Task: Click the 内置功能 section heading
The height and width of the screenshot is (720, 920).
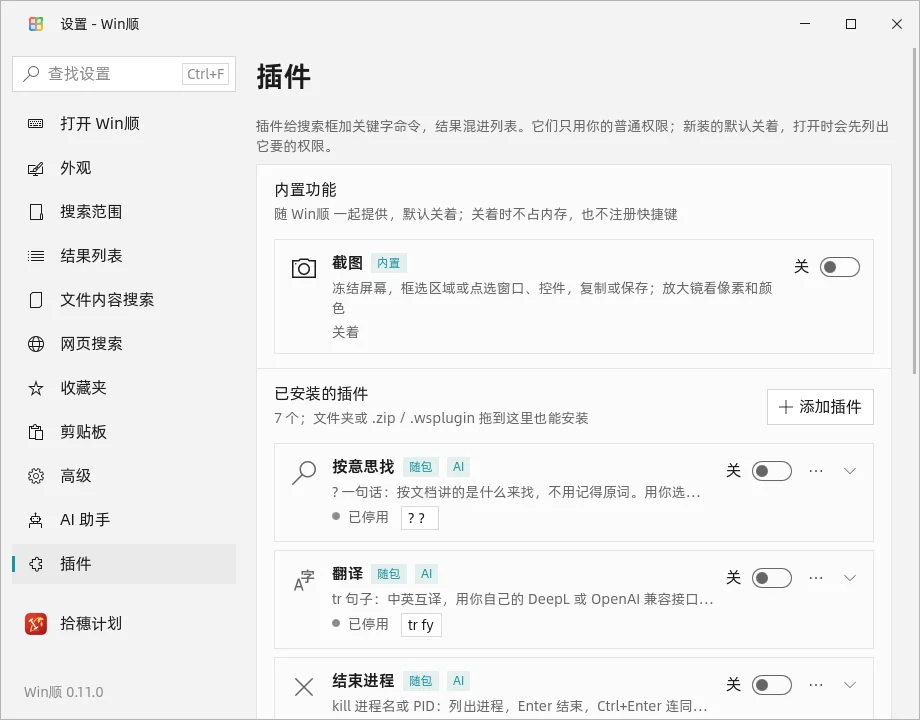Action: point(306,190)
